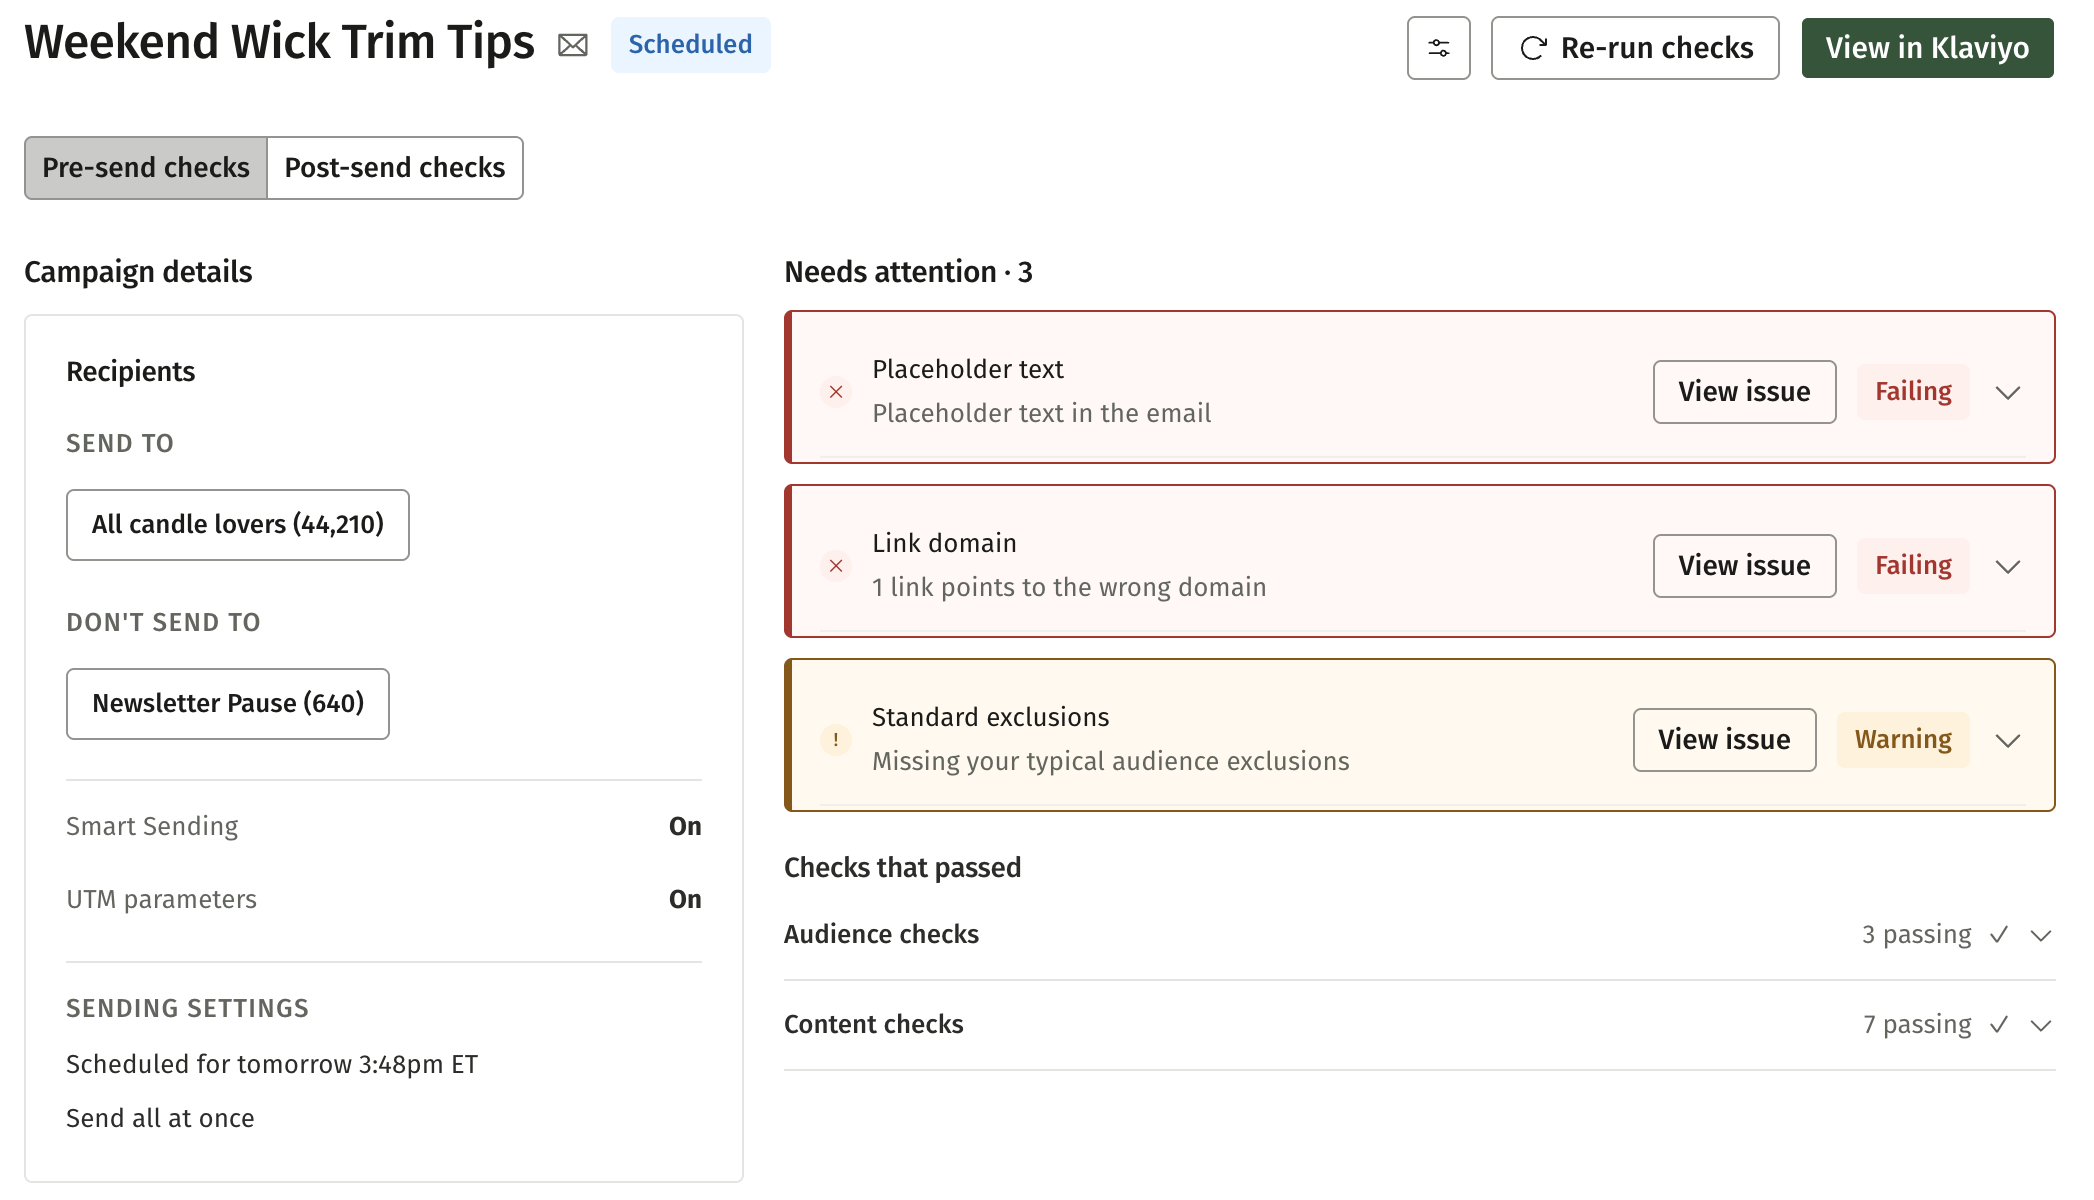Click checkmark icon next to 3 passing

1999,935
